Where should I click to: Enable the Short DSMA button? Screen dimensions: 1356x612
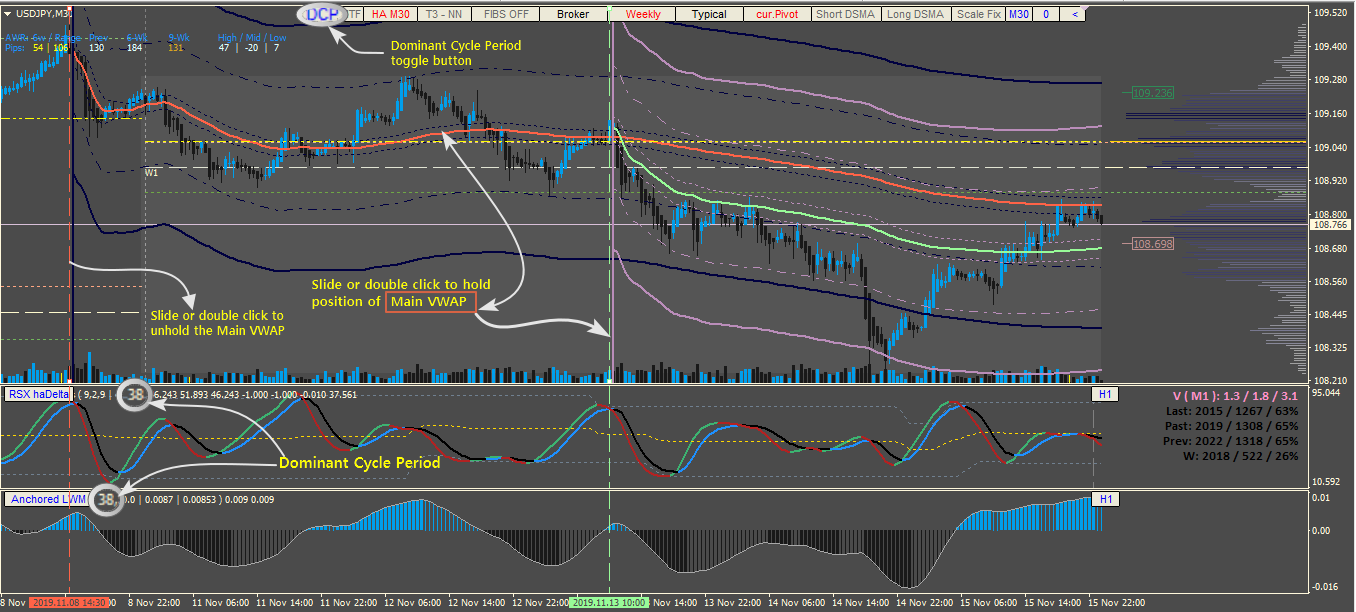click(846, 14)
